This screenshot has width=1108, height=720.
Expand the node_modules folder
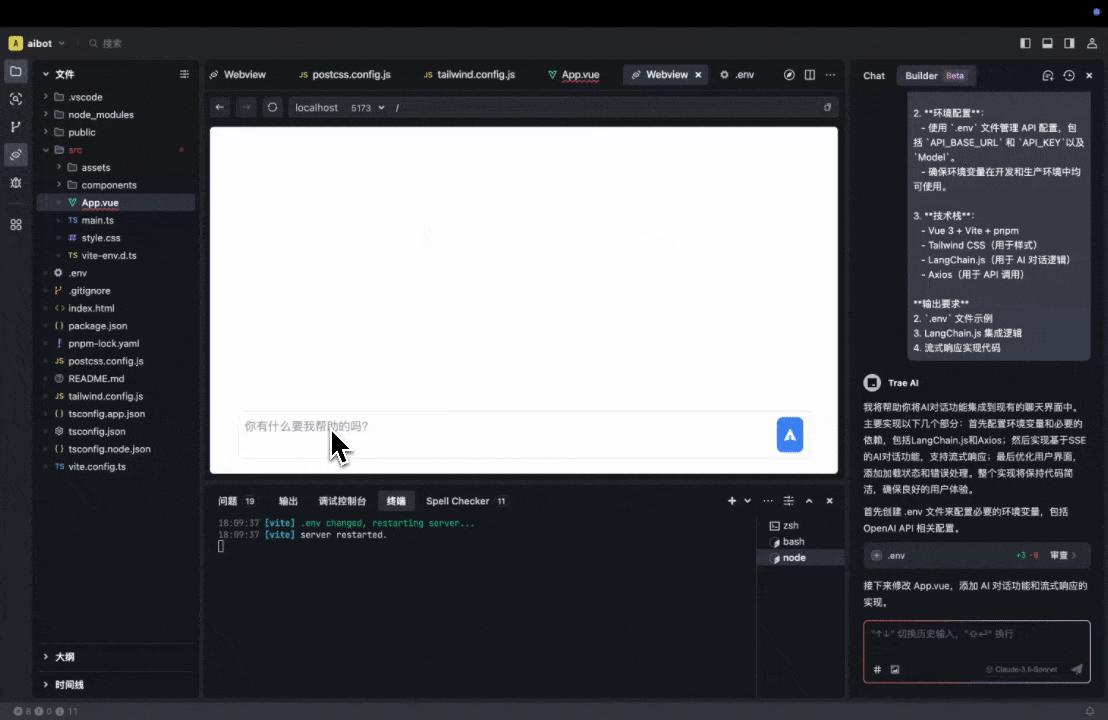[100, 114]
